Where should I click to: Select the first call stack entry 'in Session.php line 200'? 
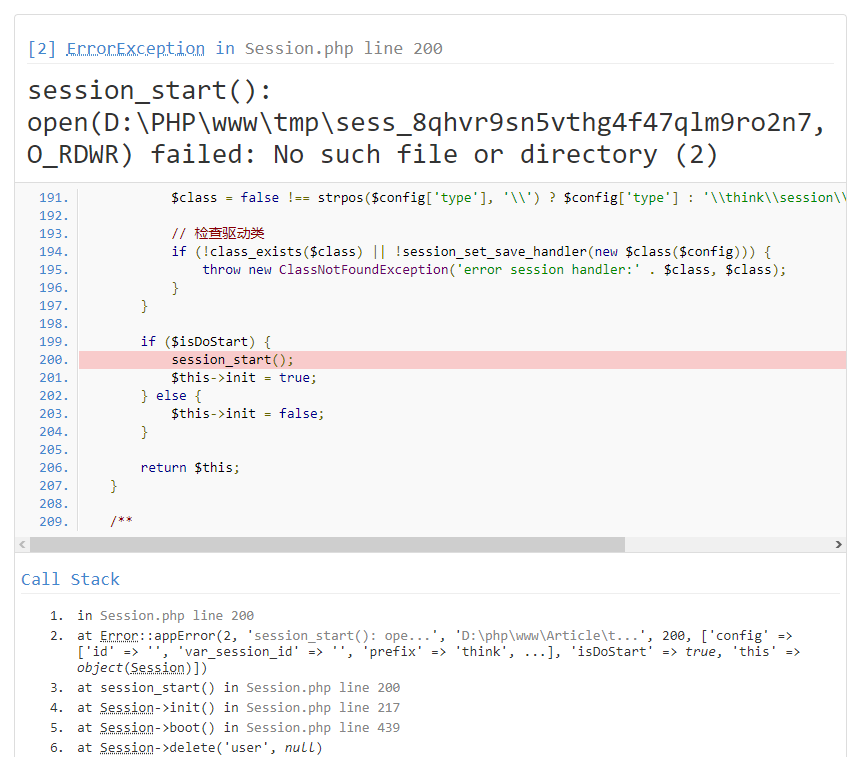tap(165, 616)
